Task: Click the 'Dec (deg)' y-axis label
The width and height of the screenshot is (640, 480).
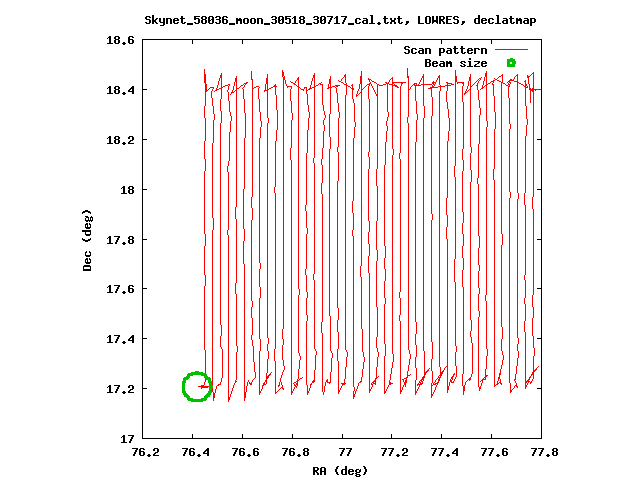Action: pos(87,240)
